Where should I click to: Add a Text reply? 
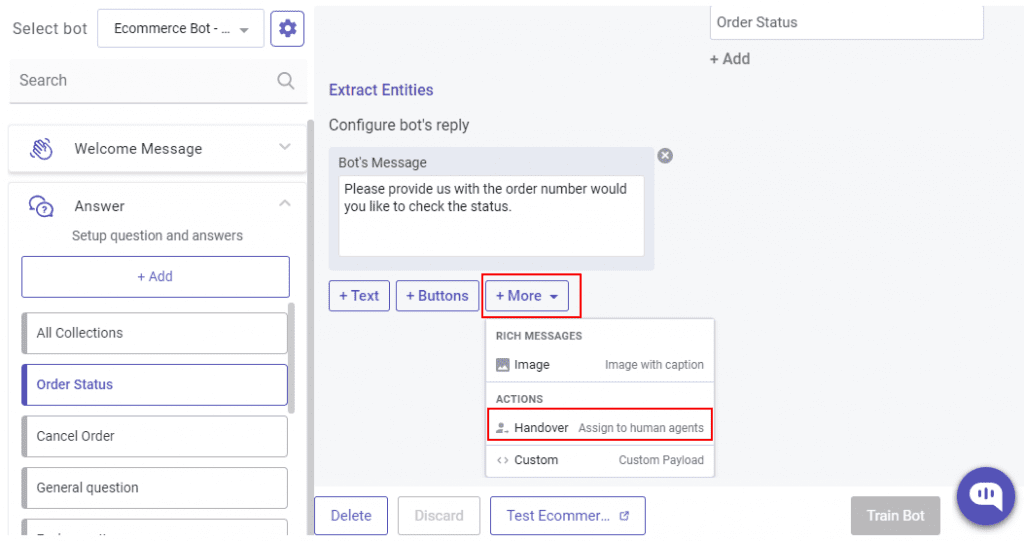click(359, 296)
